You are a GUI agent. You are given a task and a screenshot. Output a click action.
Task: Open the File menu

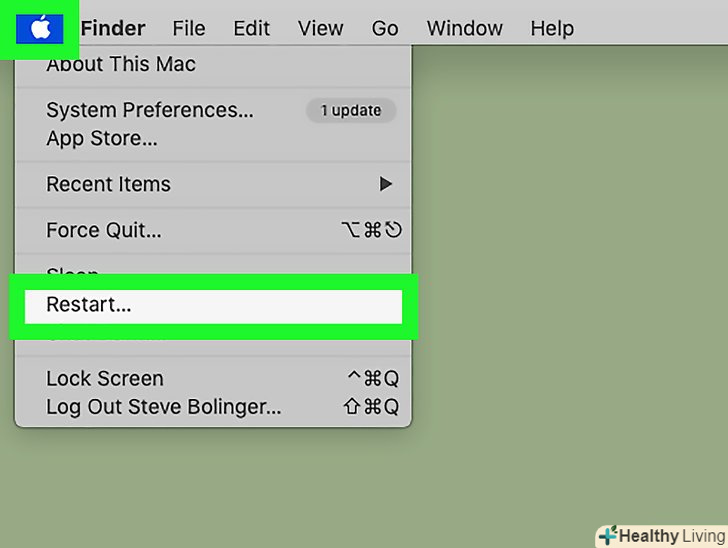click(189, 29)
